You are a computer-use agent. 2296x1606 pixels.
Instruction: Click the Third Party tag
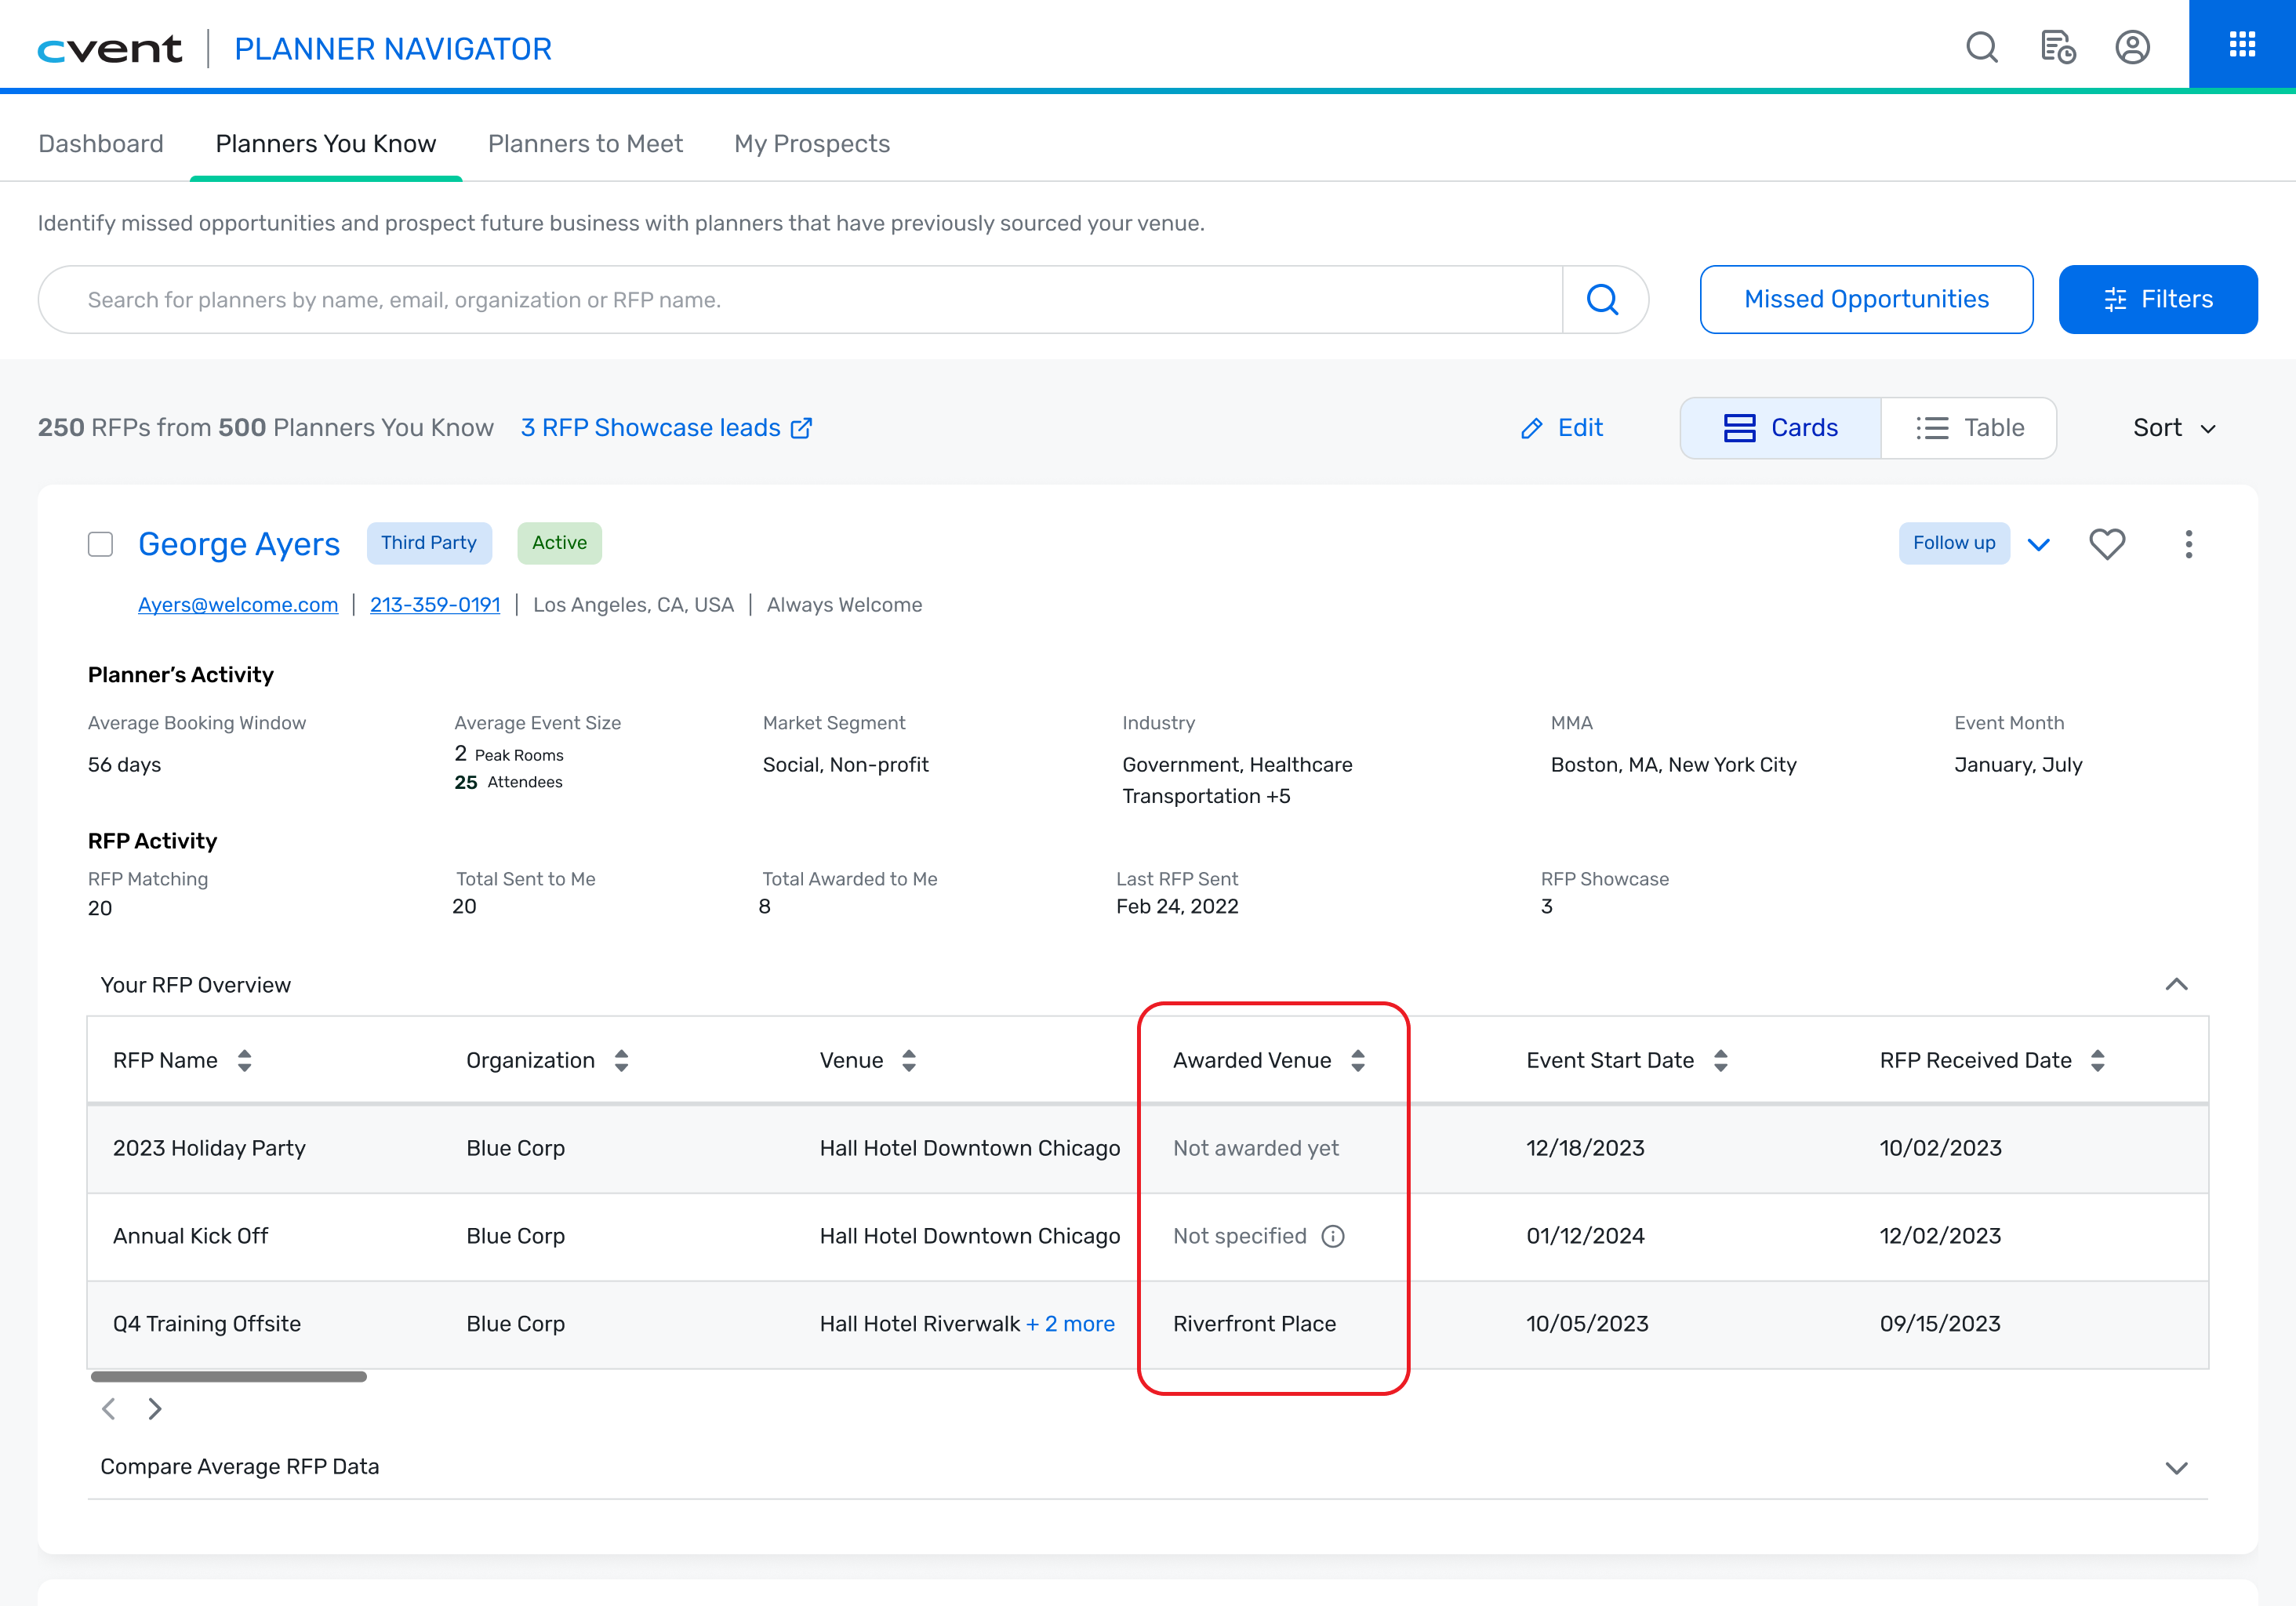[x=429, y=543]
